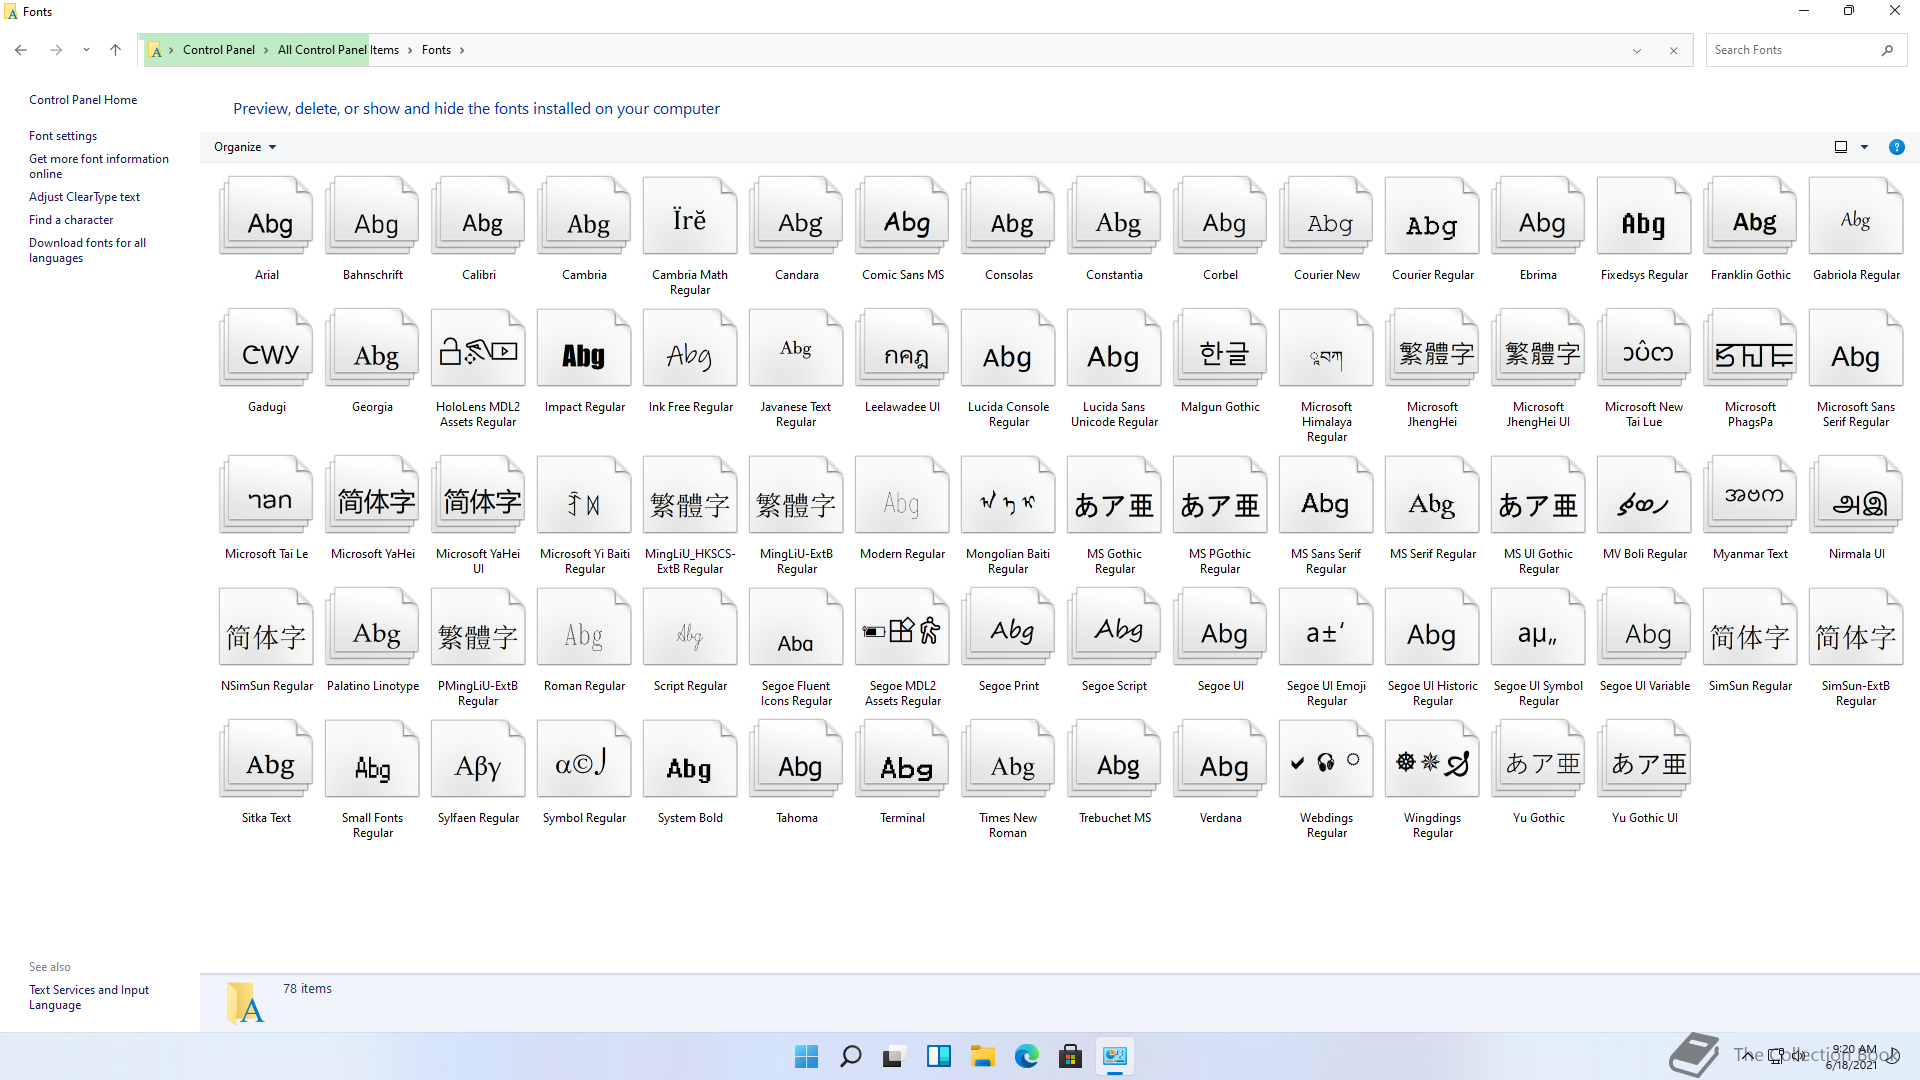
Task: Open Microsoft Edge from taskbar
Action: click(1026, 1056)
